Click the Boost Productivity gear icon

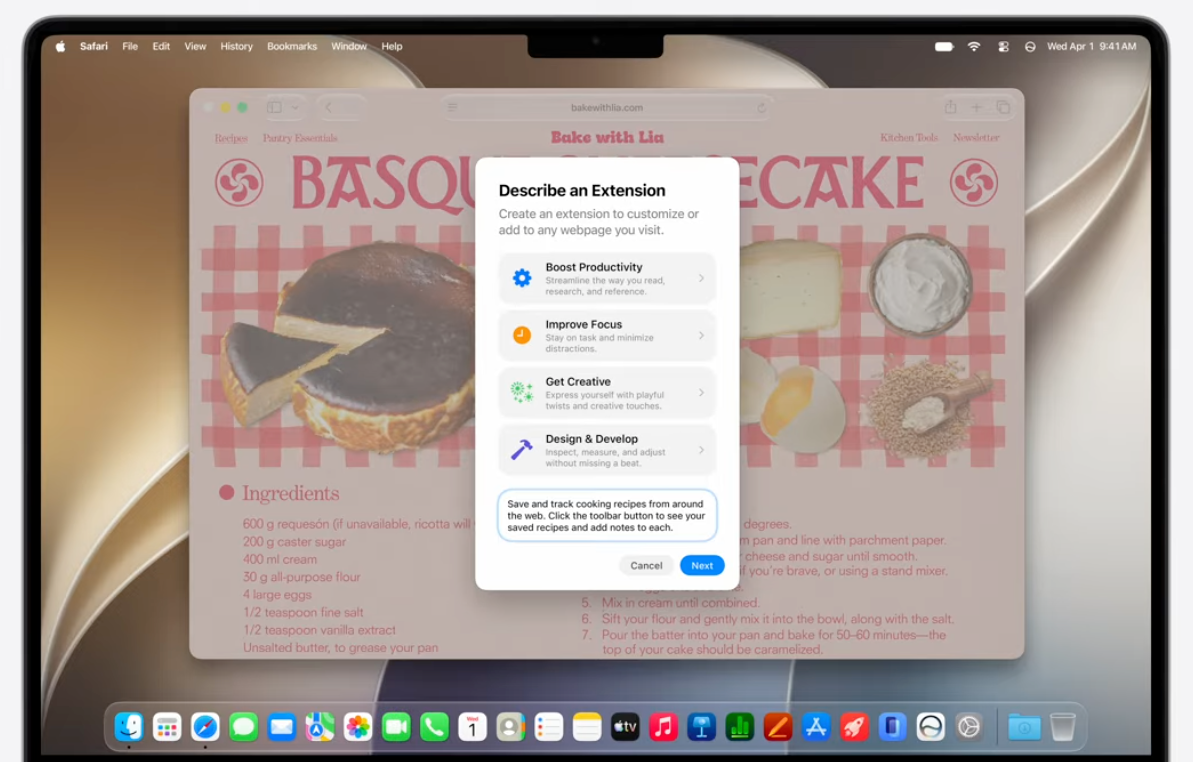[522, 278]
